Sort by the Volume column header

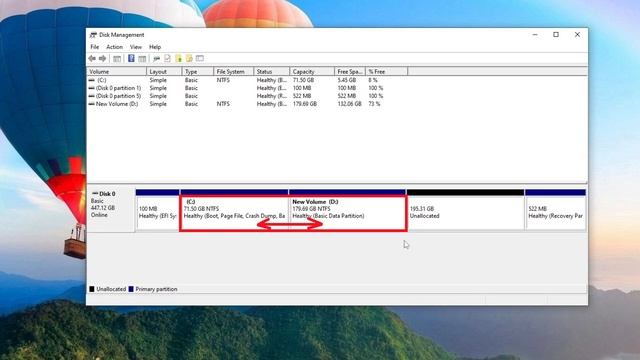coord(117,71)
